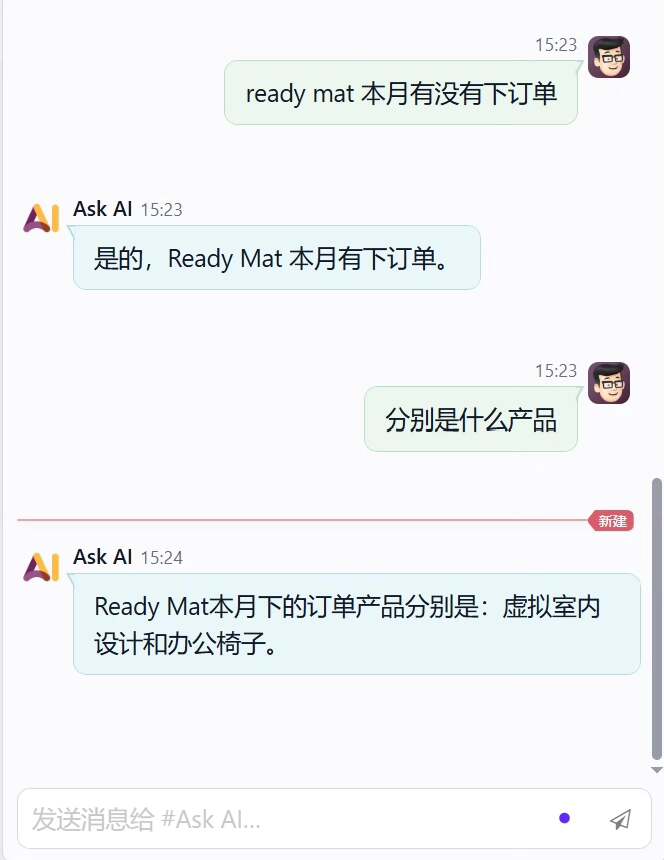Click Ask AI logo at 15:23 reply
This screenshot has width=664, height=860.
[41, 218]
